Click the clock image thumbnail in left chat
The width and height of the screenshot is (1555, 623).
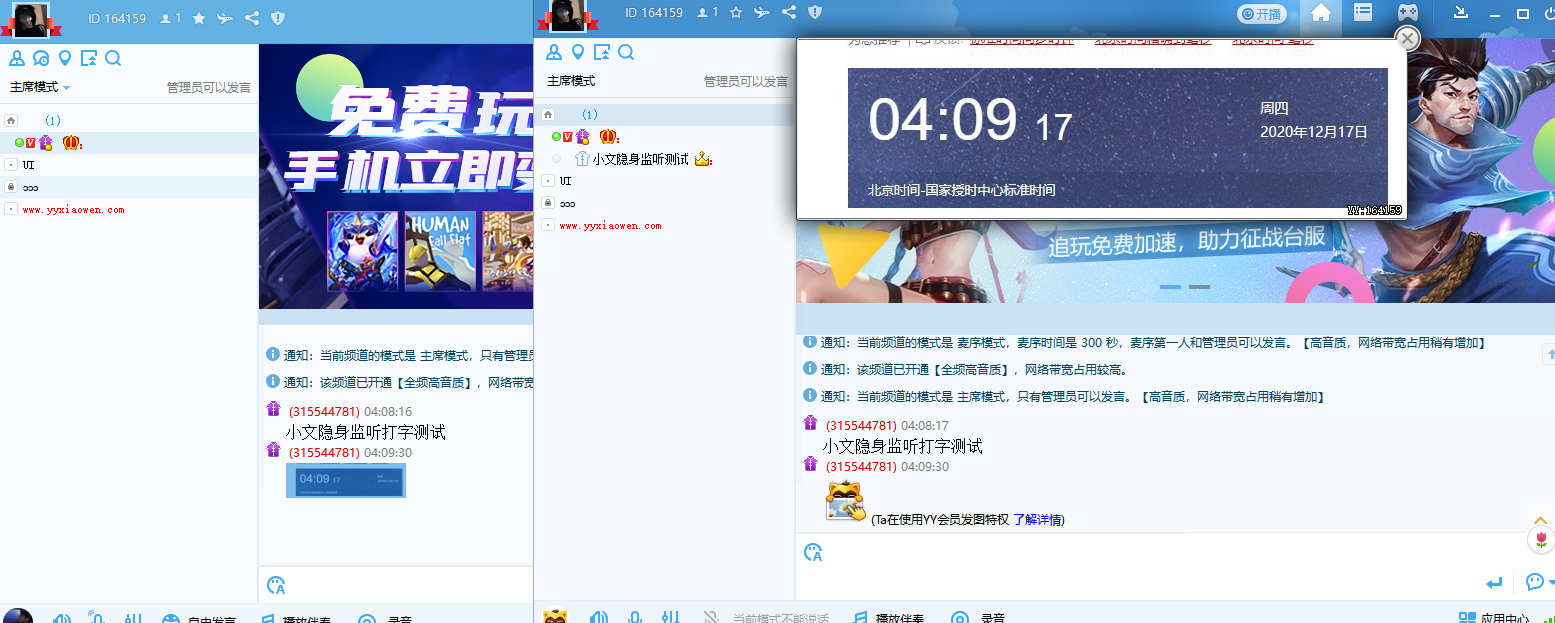346,480
